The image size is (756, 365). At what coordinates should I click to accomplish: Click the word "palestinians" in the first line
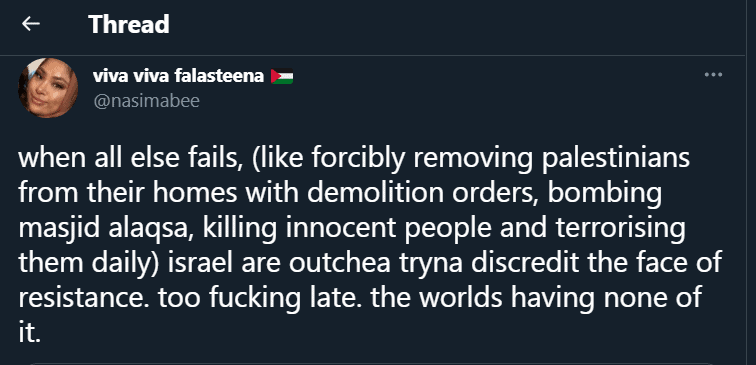[615, 159]
